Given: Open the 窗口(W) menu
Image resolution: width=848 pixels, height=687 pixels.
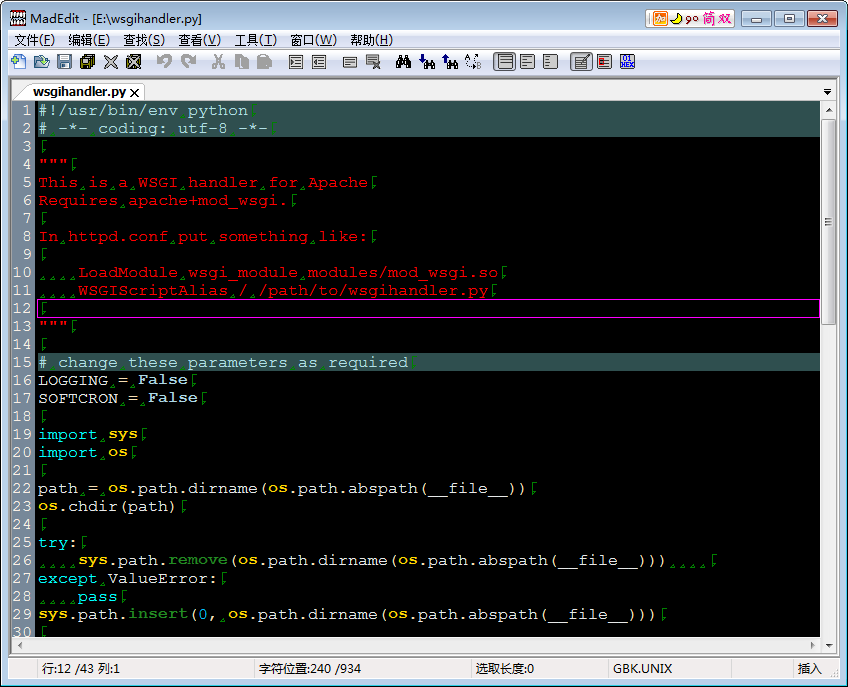Looking at the screenshot, I should point(314,40).
